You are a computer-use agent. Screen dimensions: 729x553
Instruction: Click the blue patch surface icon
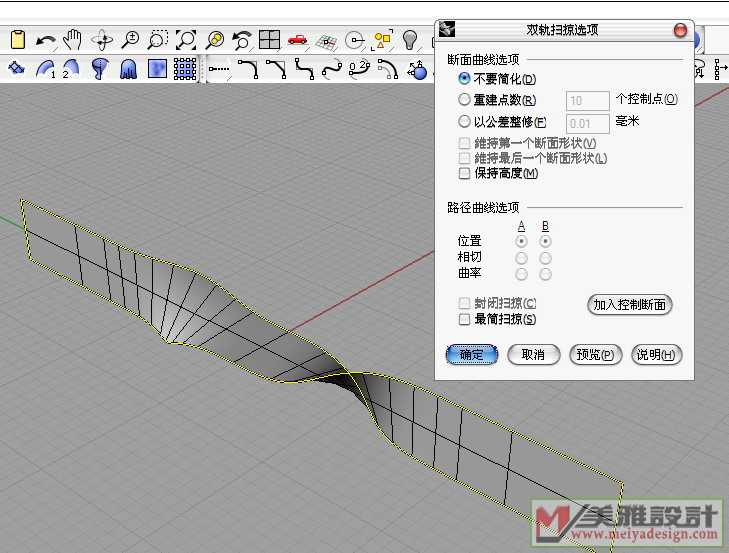coord(157,69)
